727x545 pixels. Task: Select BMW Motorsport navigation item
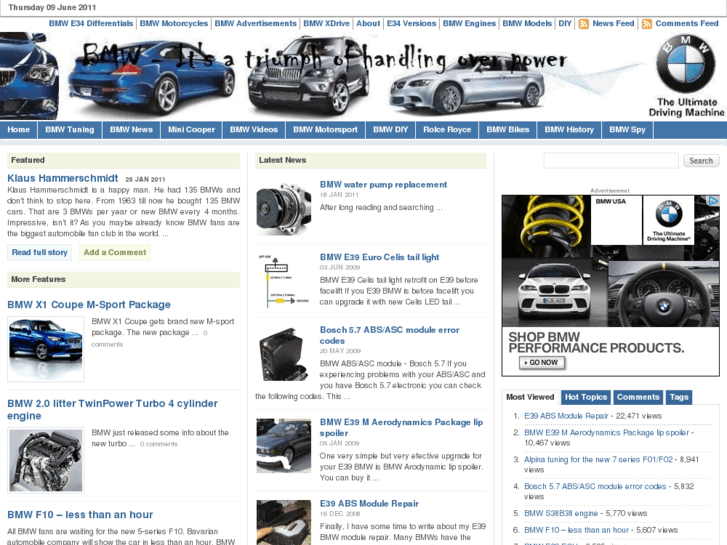[325, 130]
